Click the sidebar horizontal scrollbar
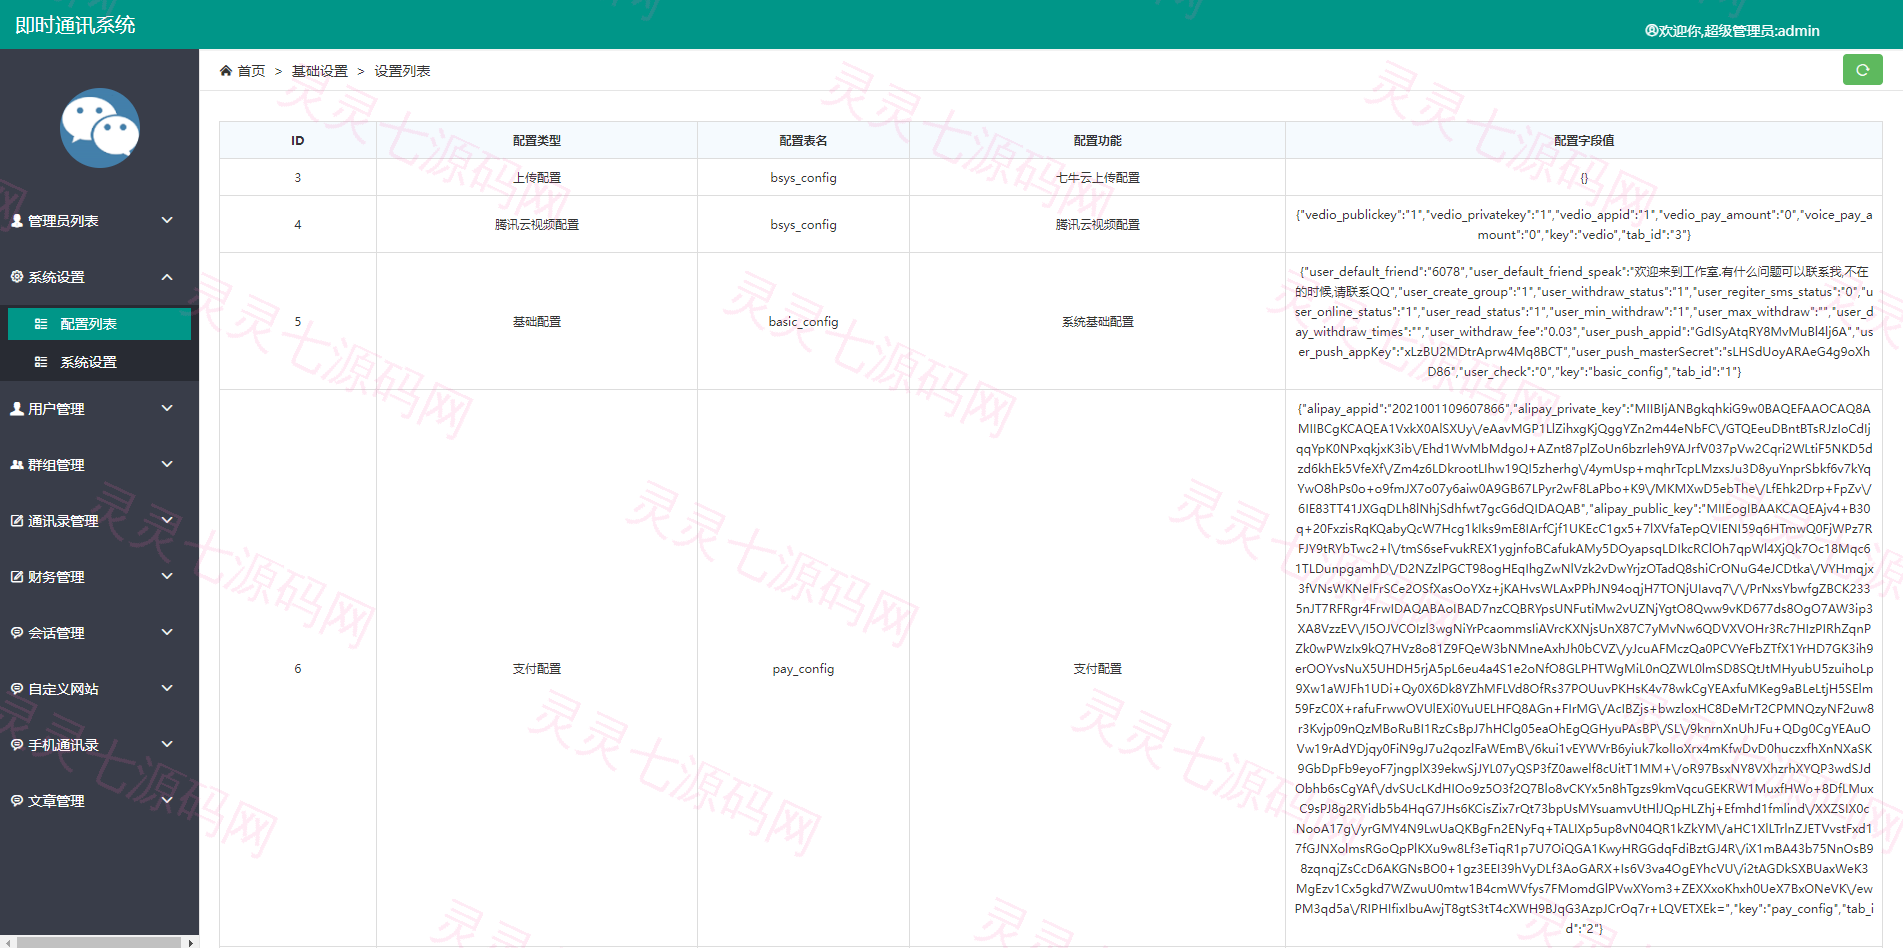Image resolution: width=1903 pixels, height=948 pixels. coord(97,942)
